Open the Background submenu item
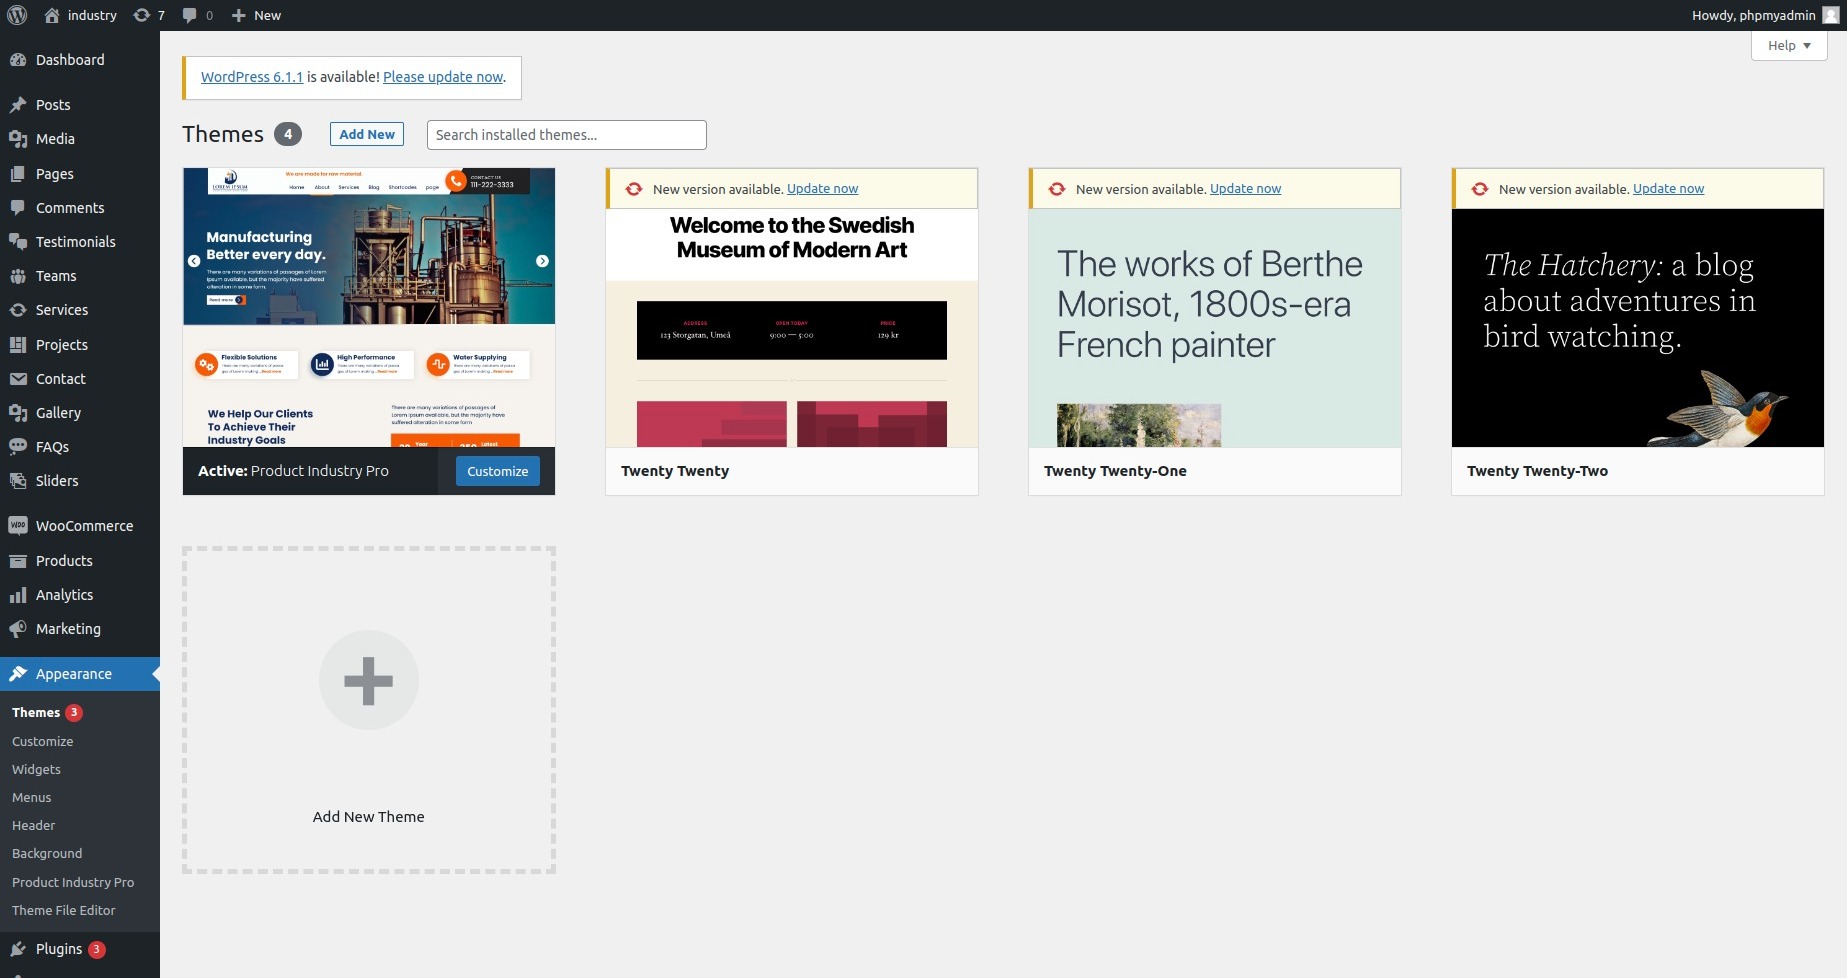 47,854
